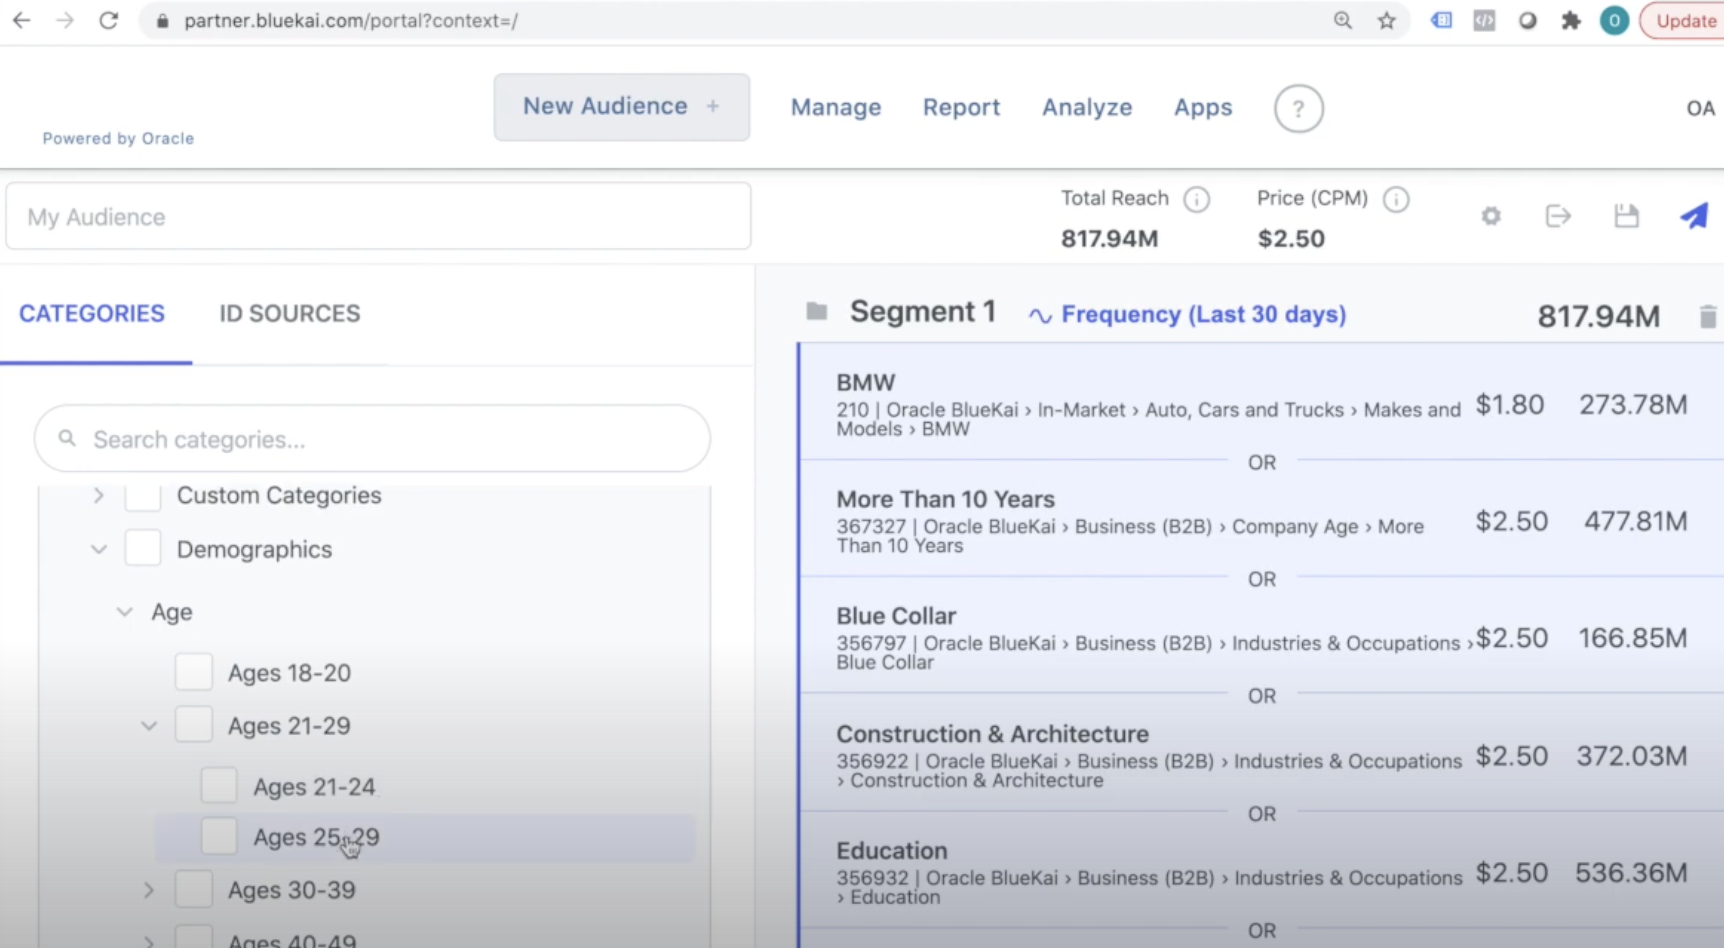Expand the Custom Categories tree node
Image resolution: width=1724 pixels, height=948 pixels.
pos(98,495)
